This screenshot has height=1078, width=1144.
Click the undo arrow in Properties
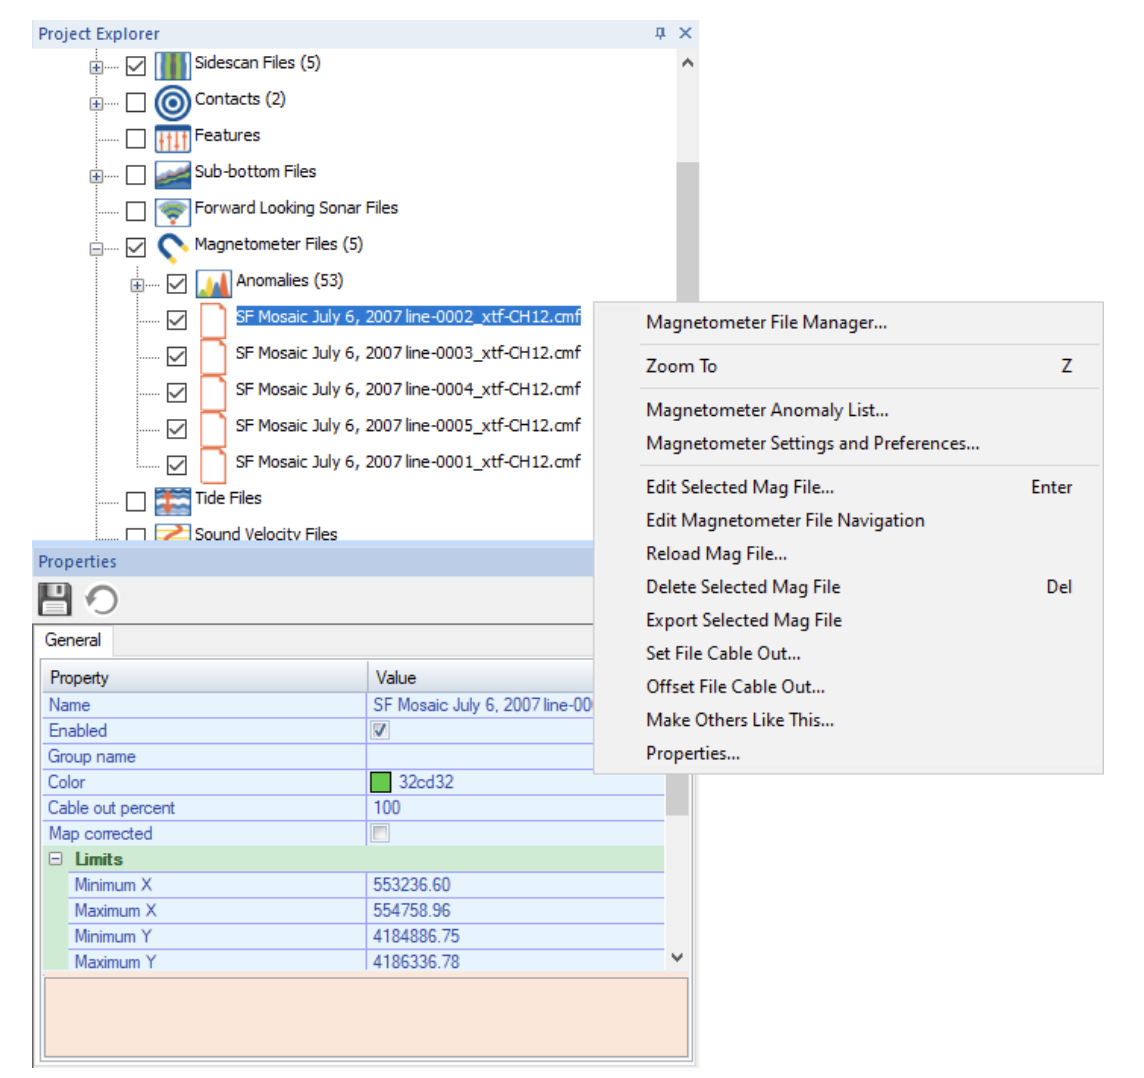tap(101, 600)
